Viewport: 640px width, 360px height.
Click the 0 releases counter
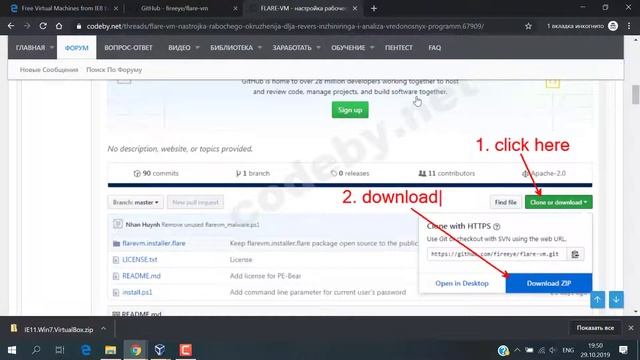[350, 173]
